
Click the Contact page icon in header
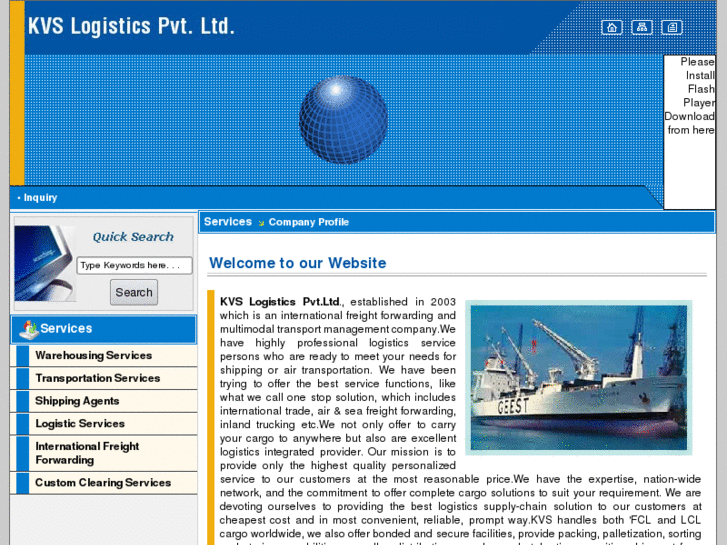[672, 27]
